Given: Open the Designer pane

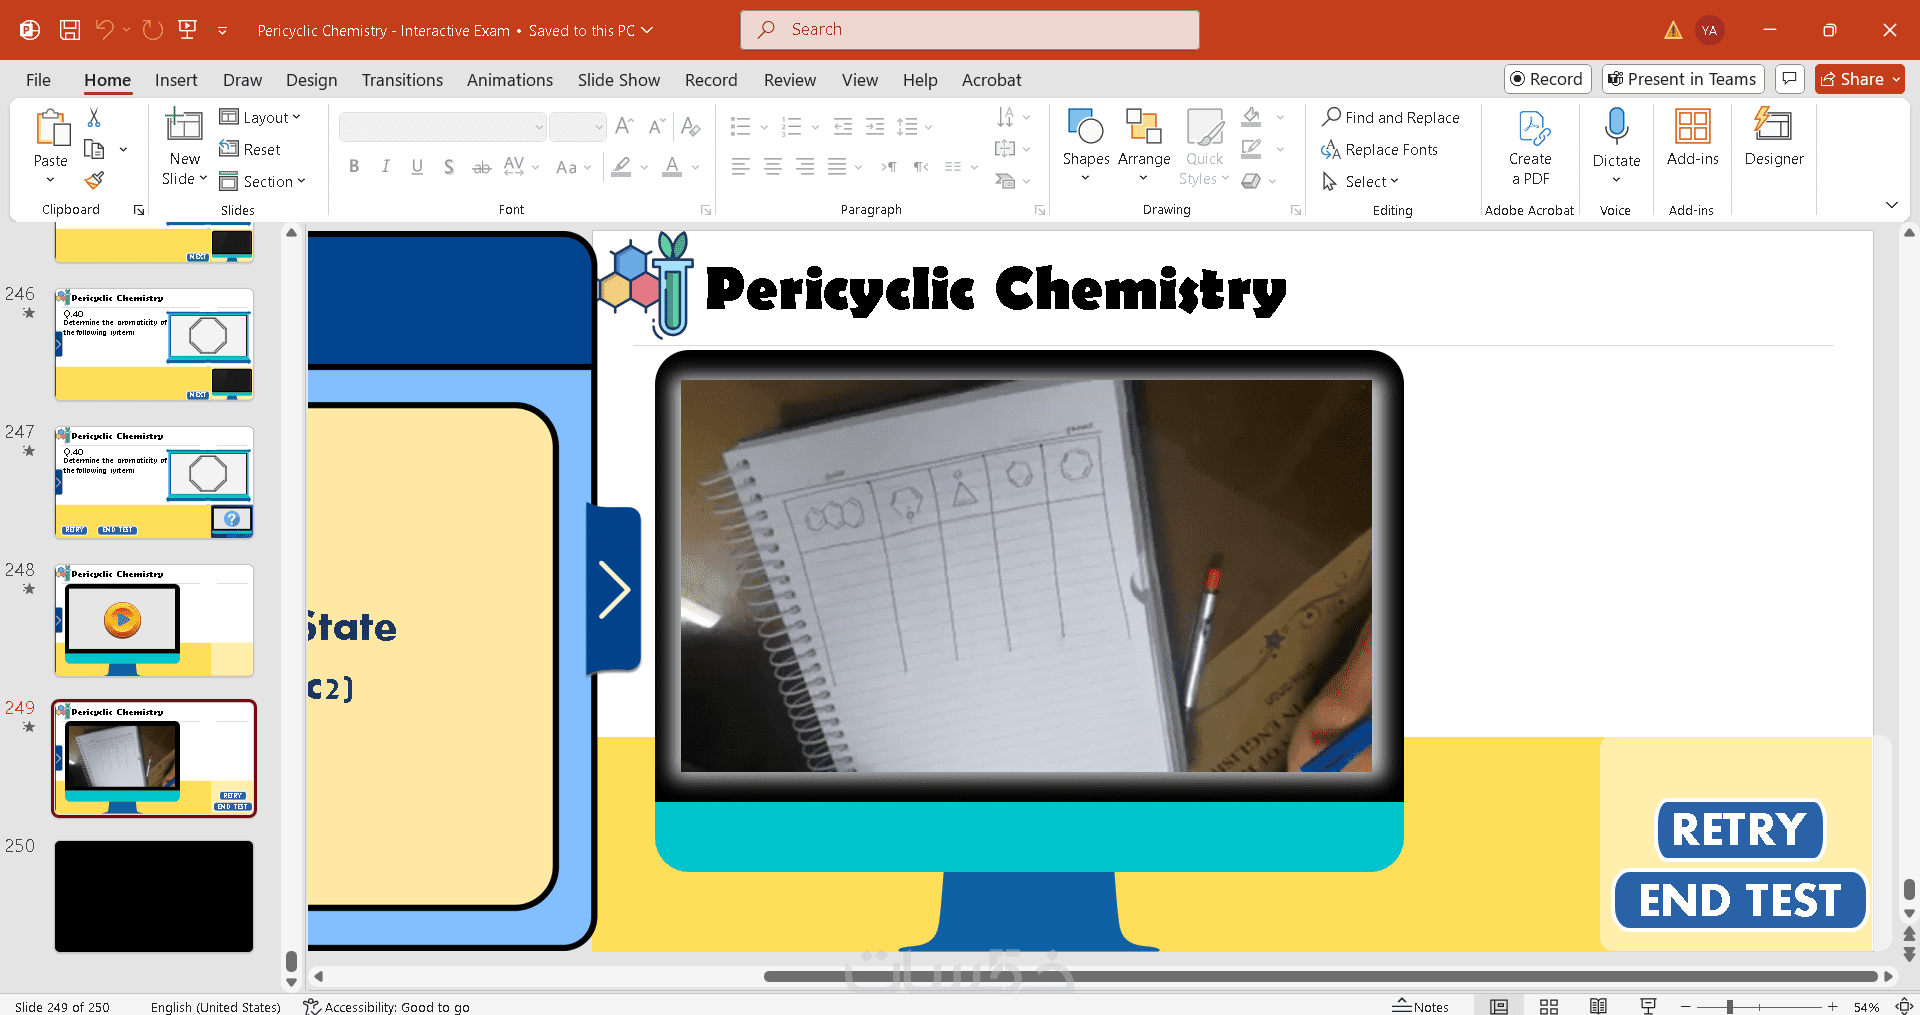Looking at the screenshot, I should coord(1774,138).
